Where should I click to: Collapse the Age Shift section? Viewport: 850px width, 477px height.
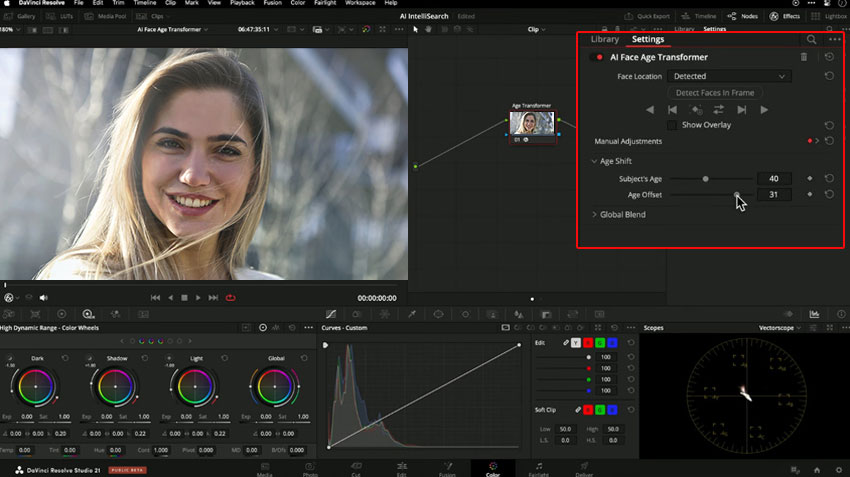594,161
